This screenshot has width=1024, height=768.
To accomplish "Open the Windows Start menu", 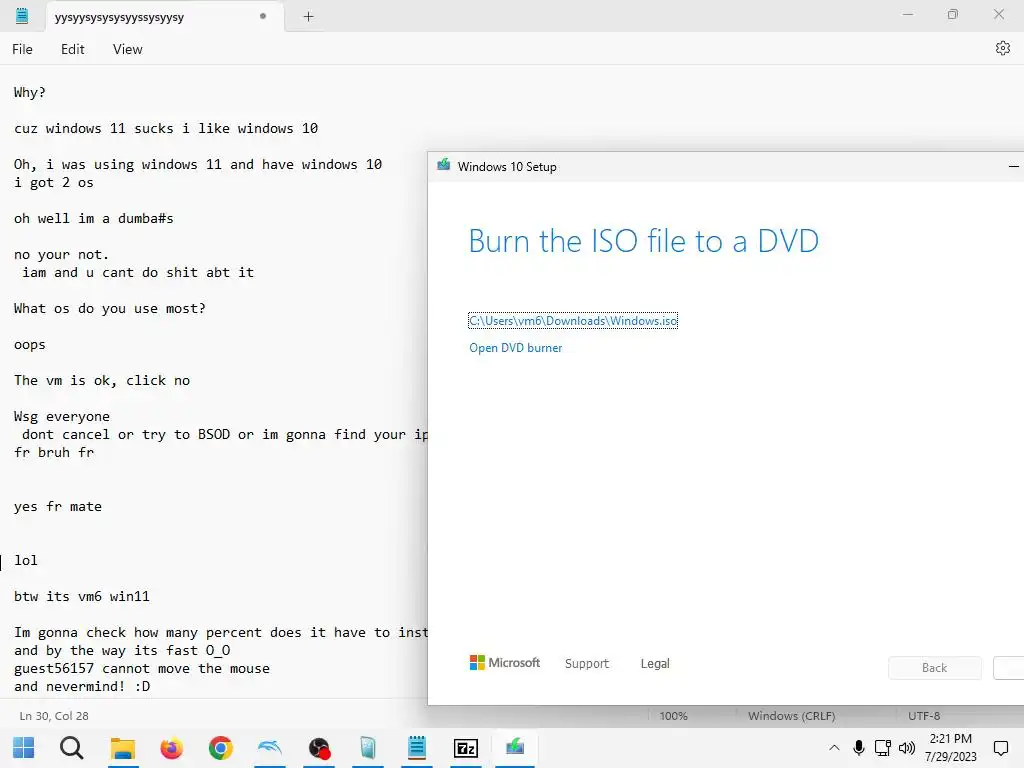I will [24, 748].
